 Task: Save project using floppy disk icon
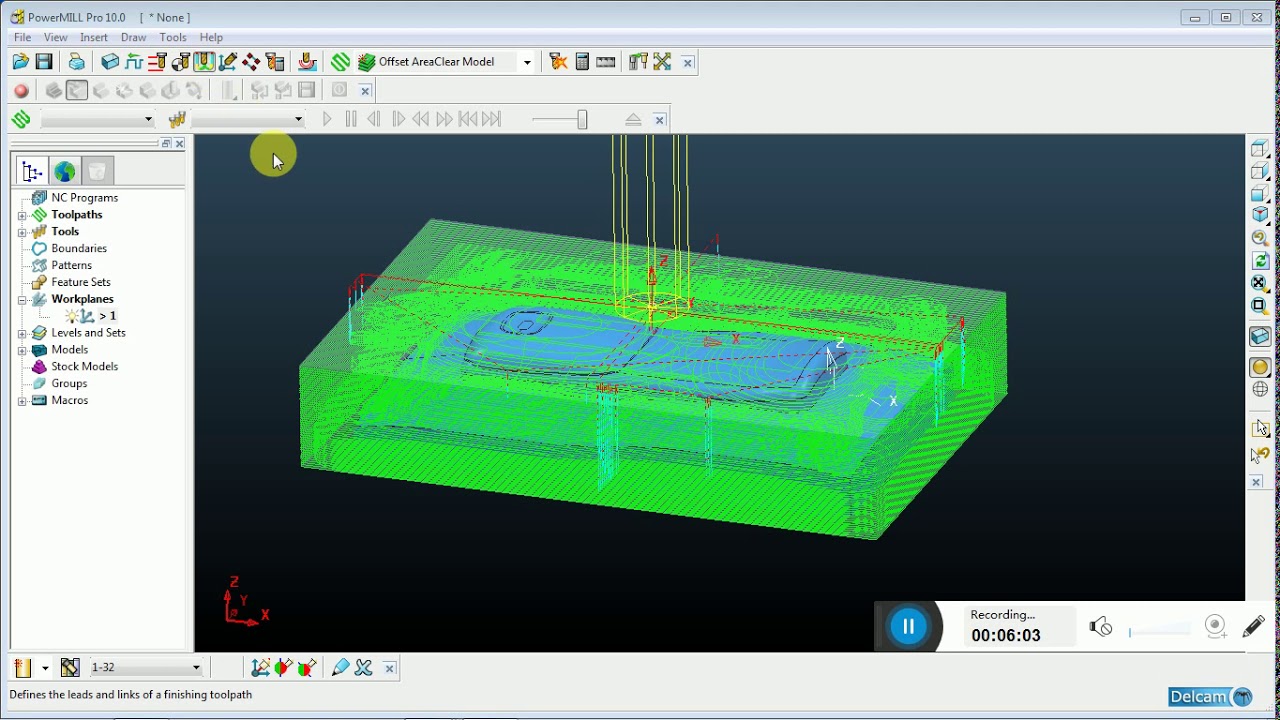click(x=44, y=62)
